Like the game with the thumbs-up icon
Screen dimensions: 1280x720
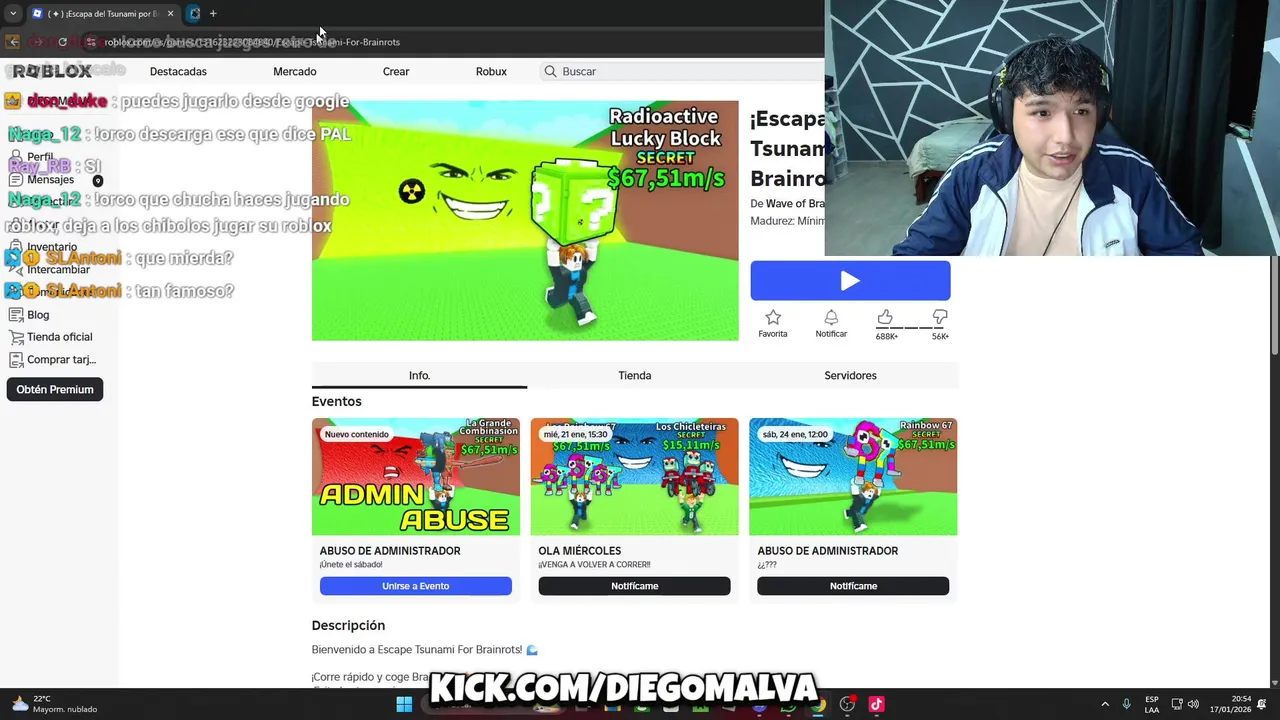(885, 318)
